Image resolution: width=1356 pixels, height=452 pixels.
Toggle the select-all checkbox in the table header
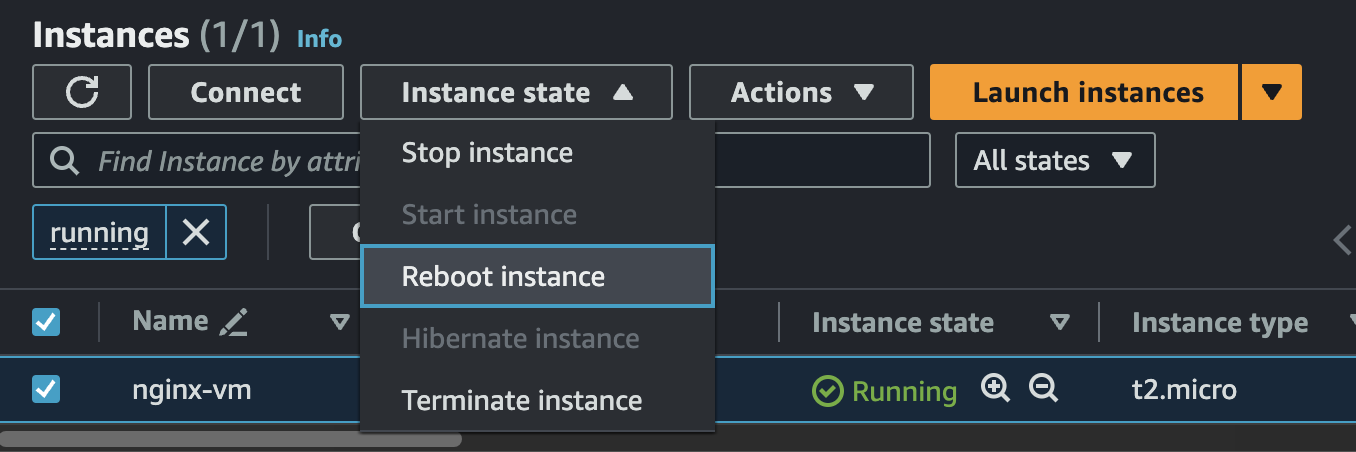[46, 322]
